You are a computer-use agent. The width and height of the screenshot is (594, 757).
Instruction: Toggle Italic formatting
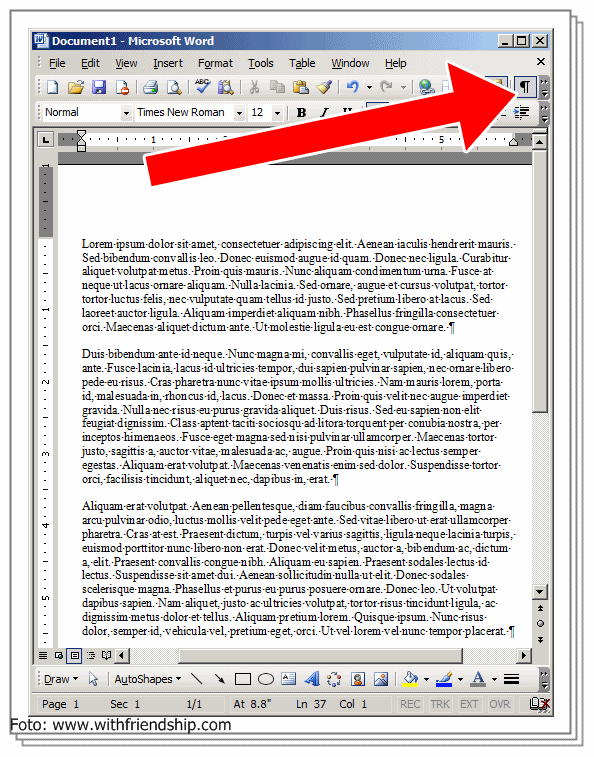click(x=325, y=112)
